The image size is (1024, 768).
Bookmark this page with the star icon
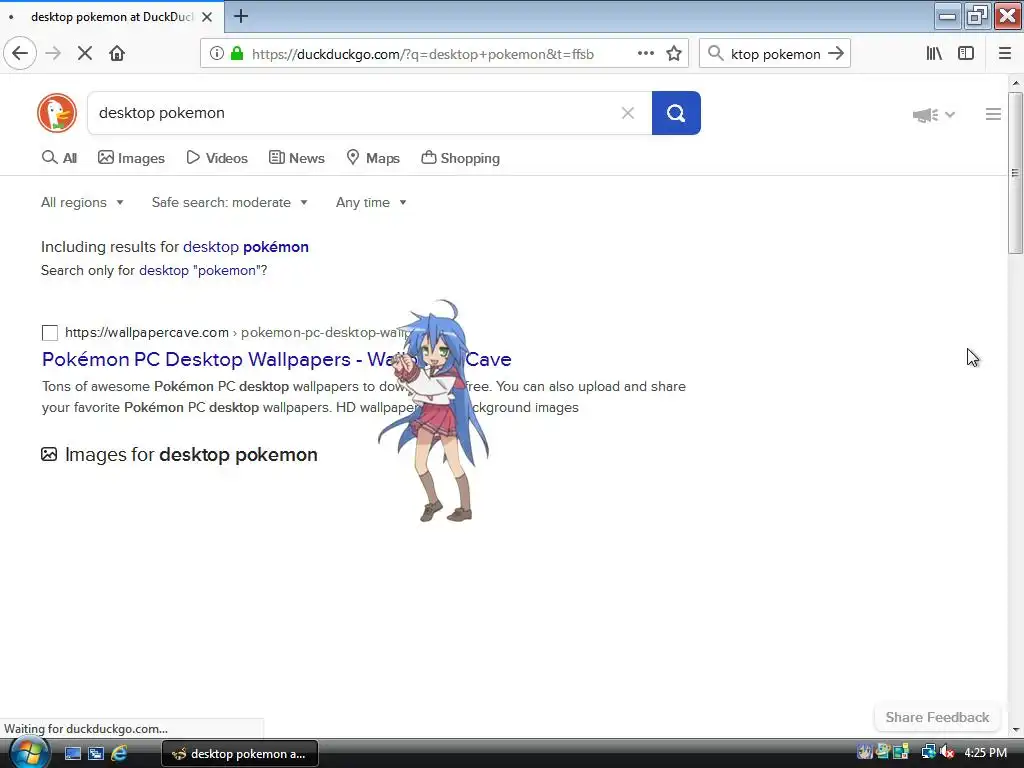(674, 54)
